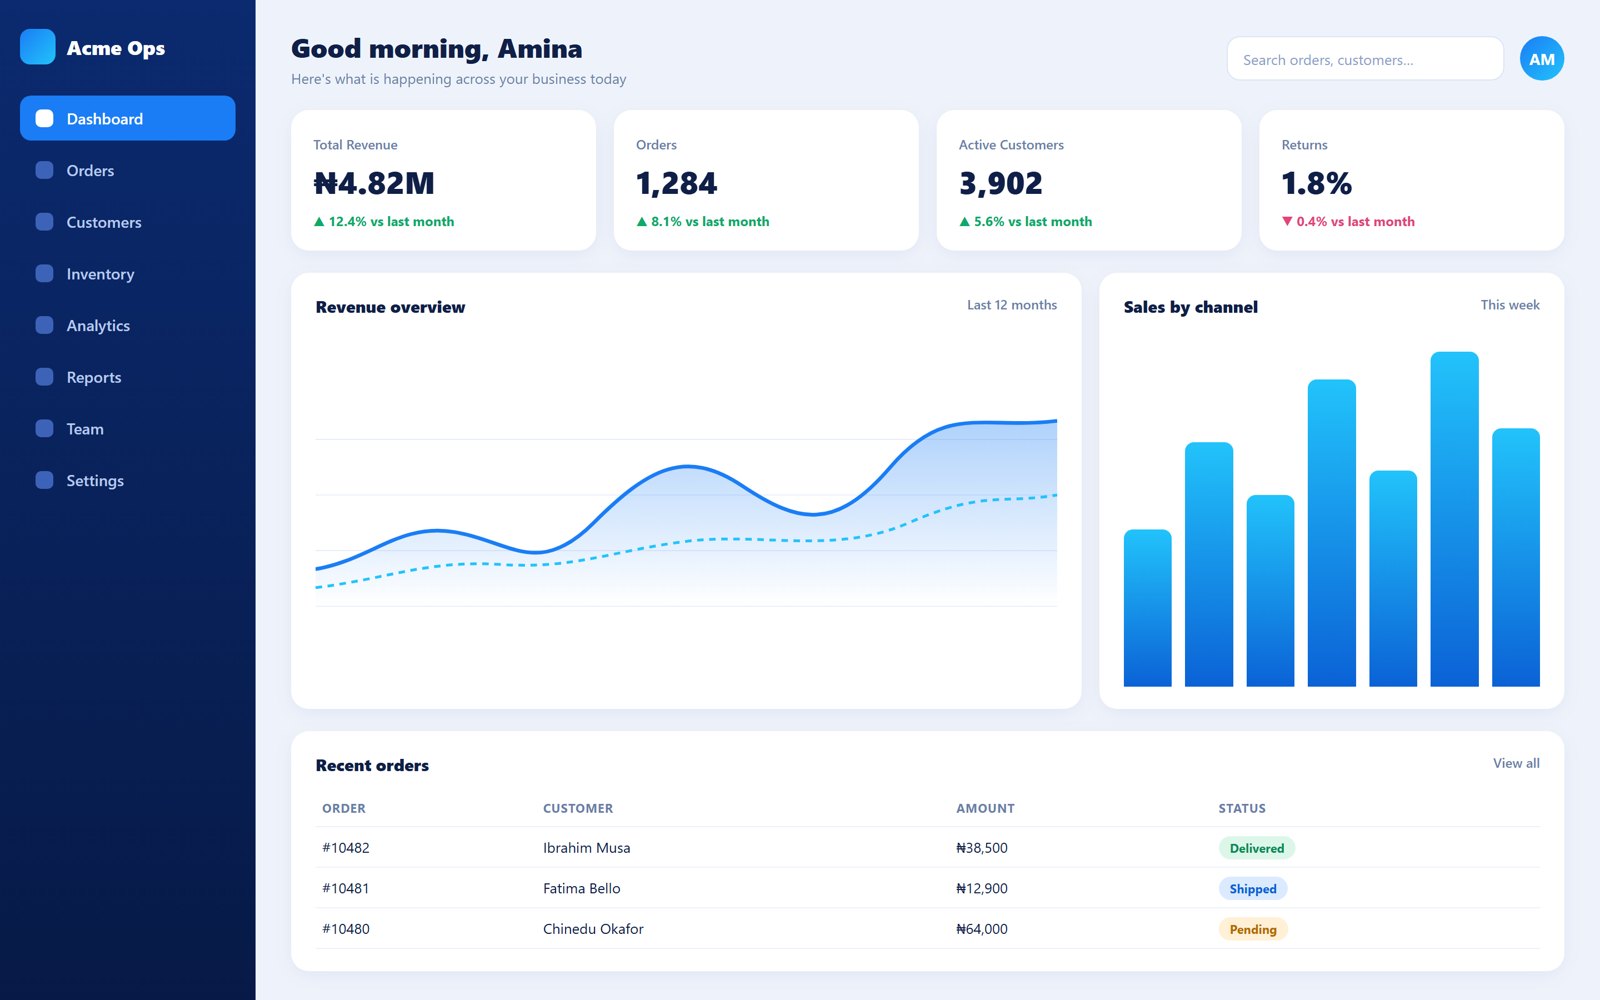The width and height of the screenshot is (1600, 1000).
Task: Click the STATUS column header
Action: click(1242, 808)
